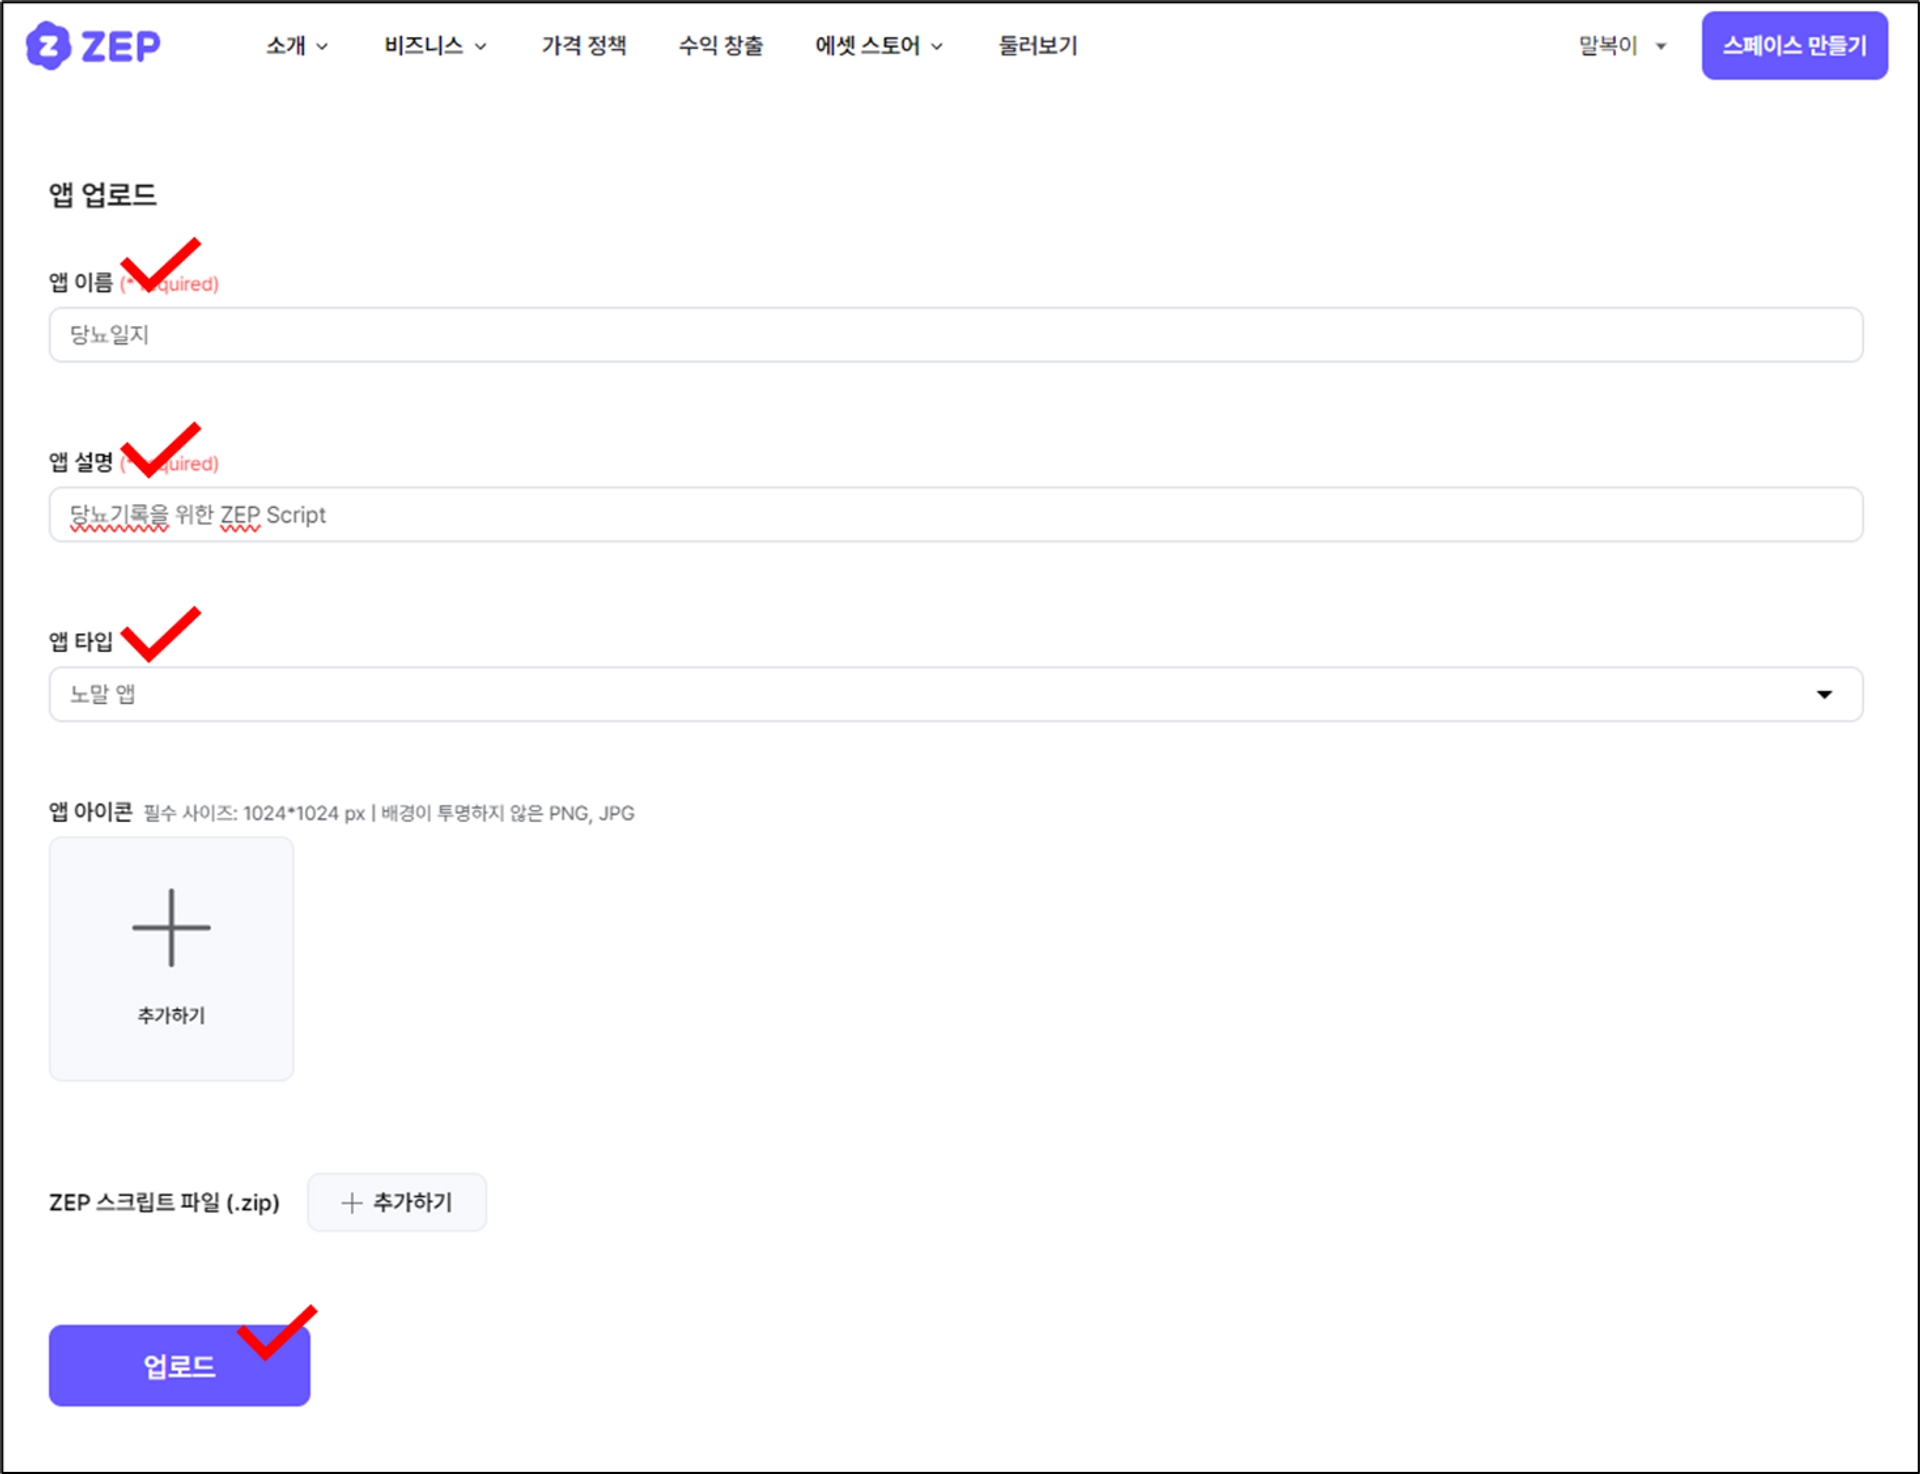Go to 가격 정책 page
The height and width of the screenshot is (1474, 1920).
(584, 46)
